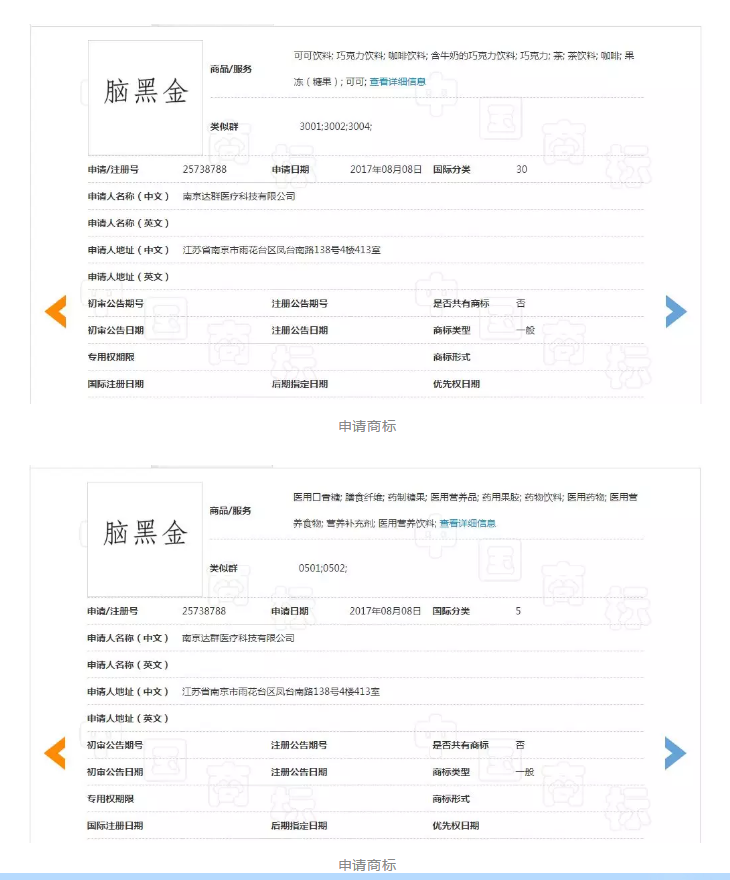Viewport: 730px width, 880px height.
Task: Select international class value 5
Action: click(518, 611)
